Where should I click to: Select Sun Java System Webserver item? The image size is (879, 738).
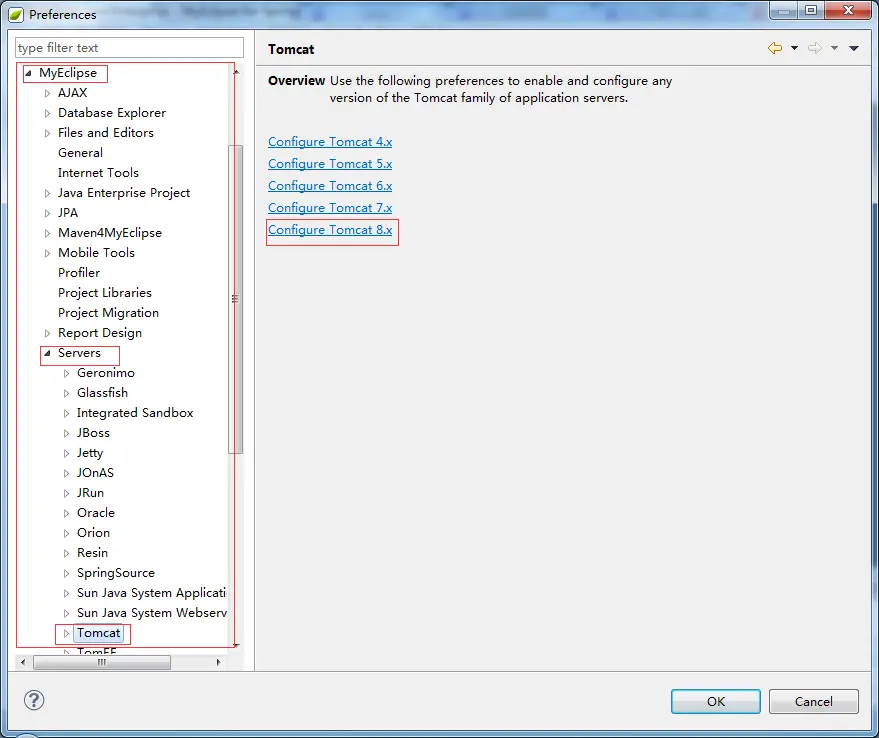(x=152, y=613)
